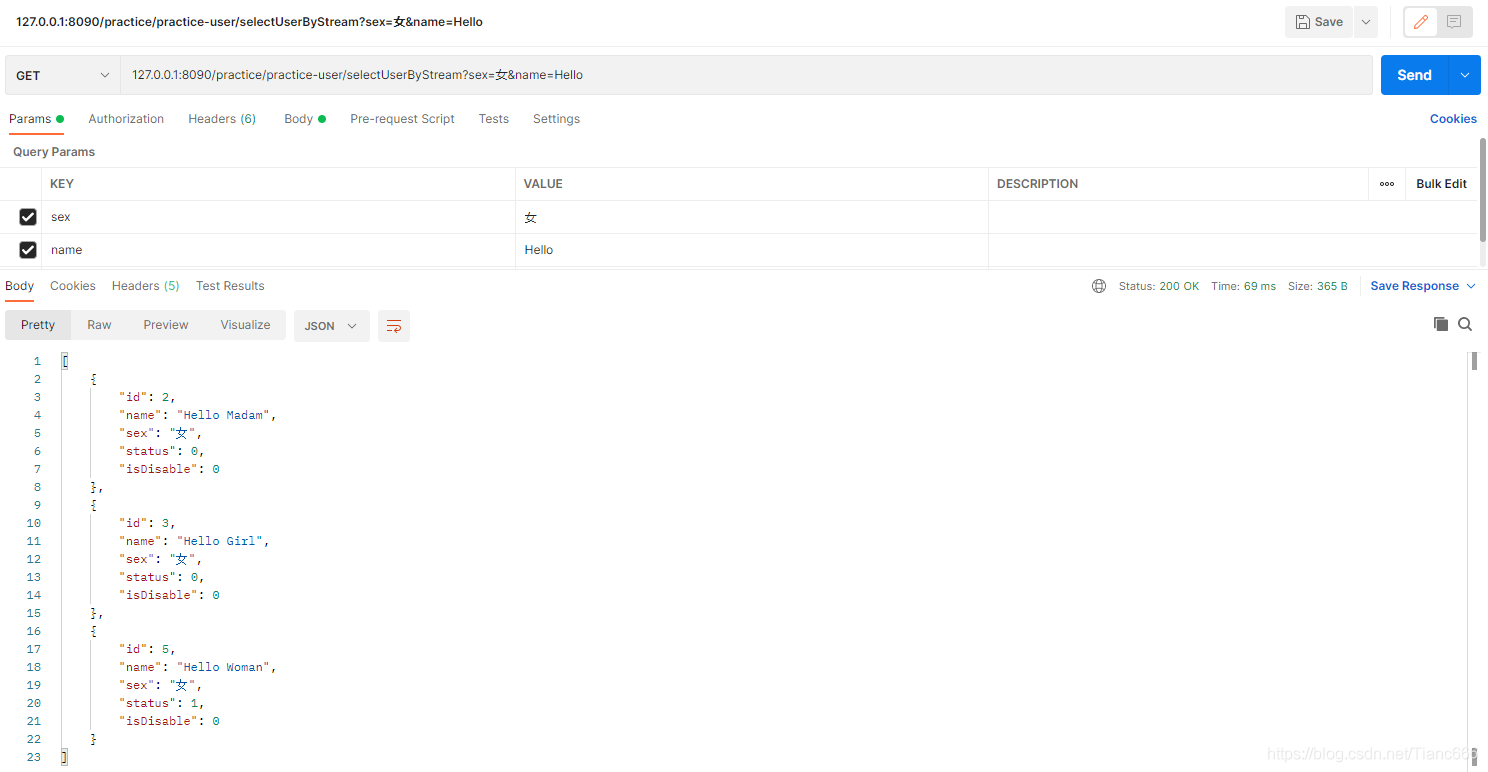
Task: Open the JSON format dropdown
Action: 332,326
